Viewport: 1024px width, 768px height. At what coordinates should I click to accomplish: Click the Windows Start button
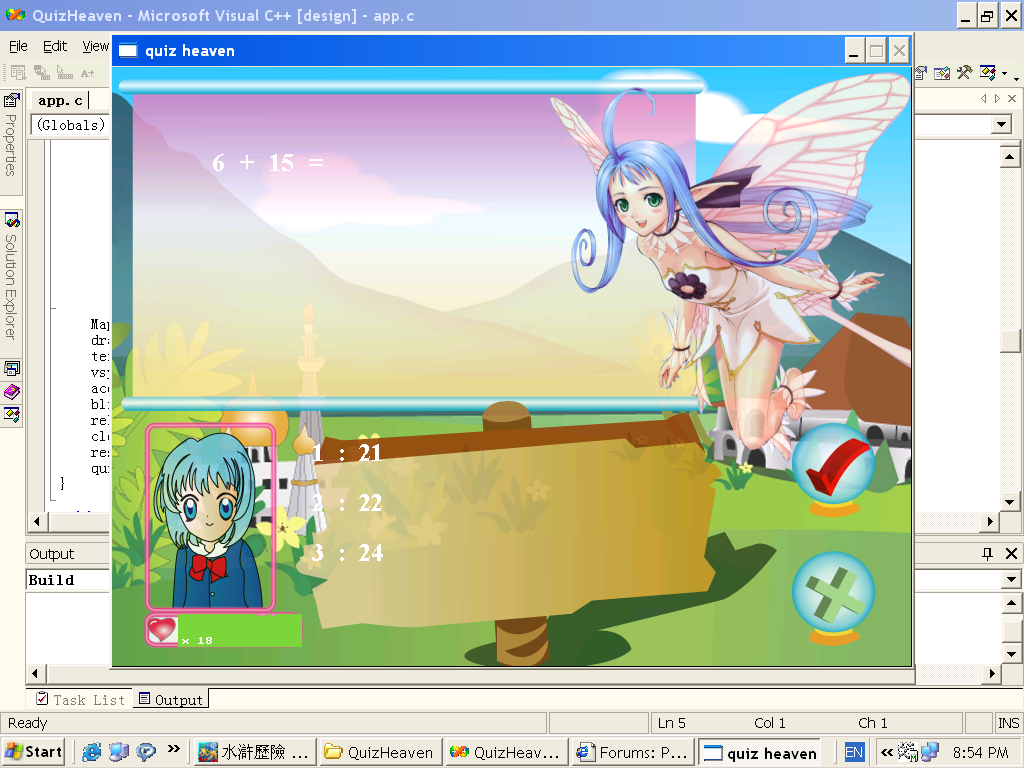(33, 752)
